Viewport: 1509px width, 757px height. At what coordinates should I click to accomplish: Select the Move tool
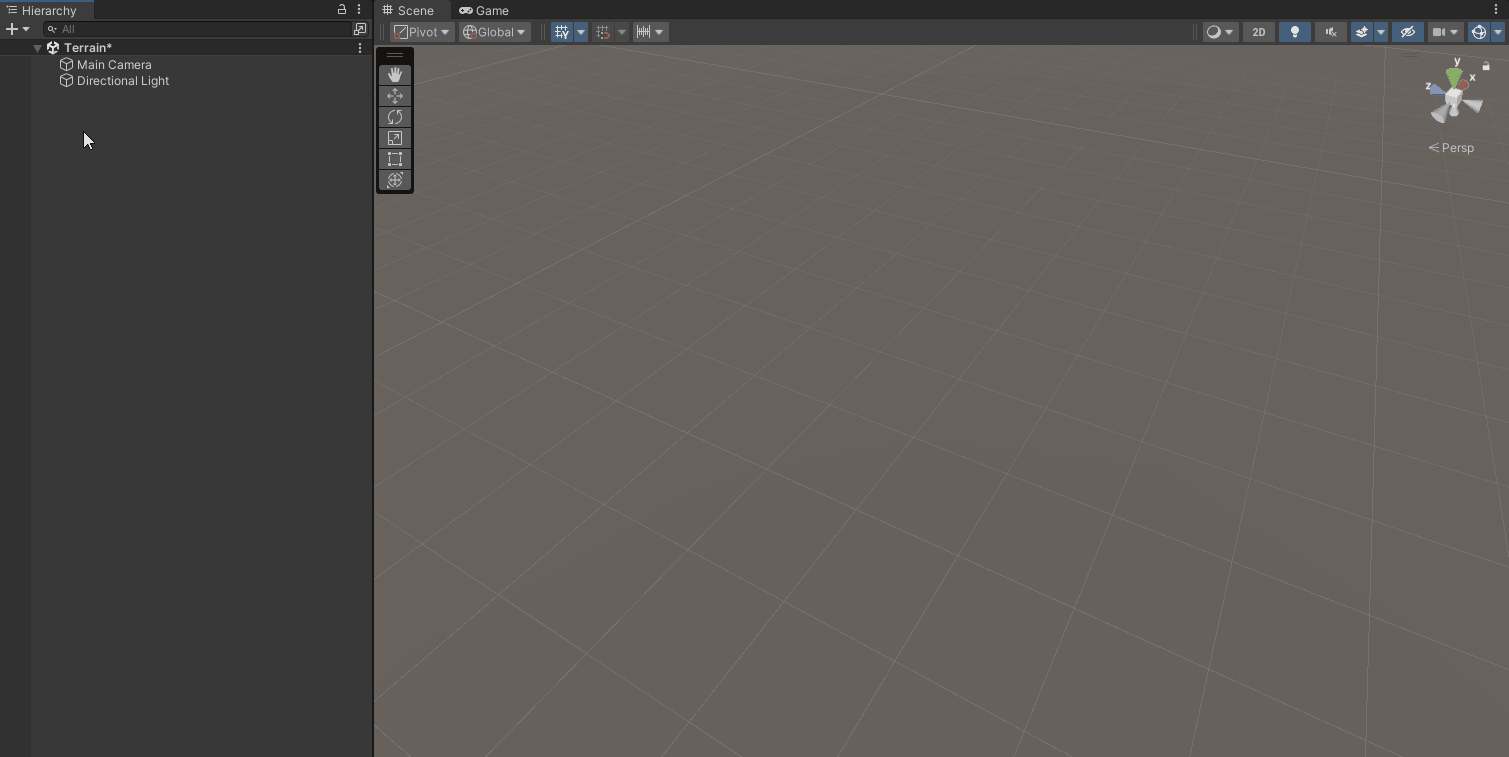(x=395, y=96)
